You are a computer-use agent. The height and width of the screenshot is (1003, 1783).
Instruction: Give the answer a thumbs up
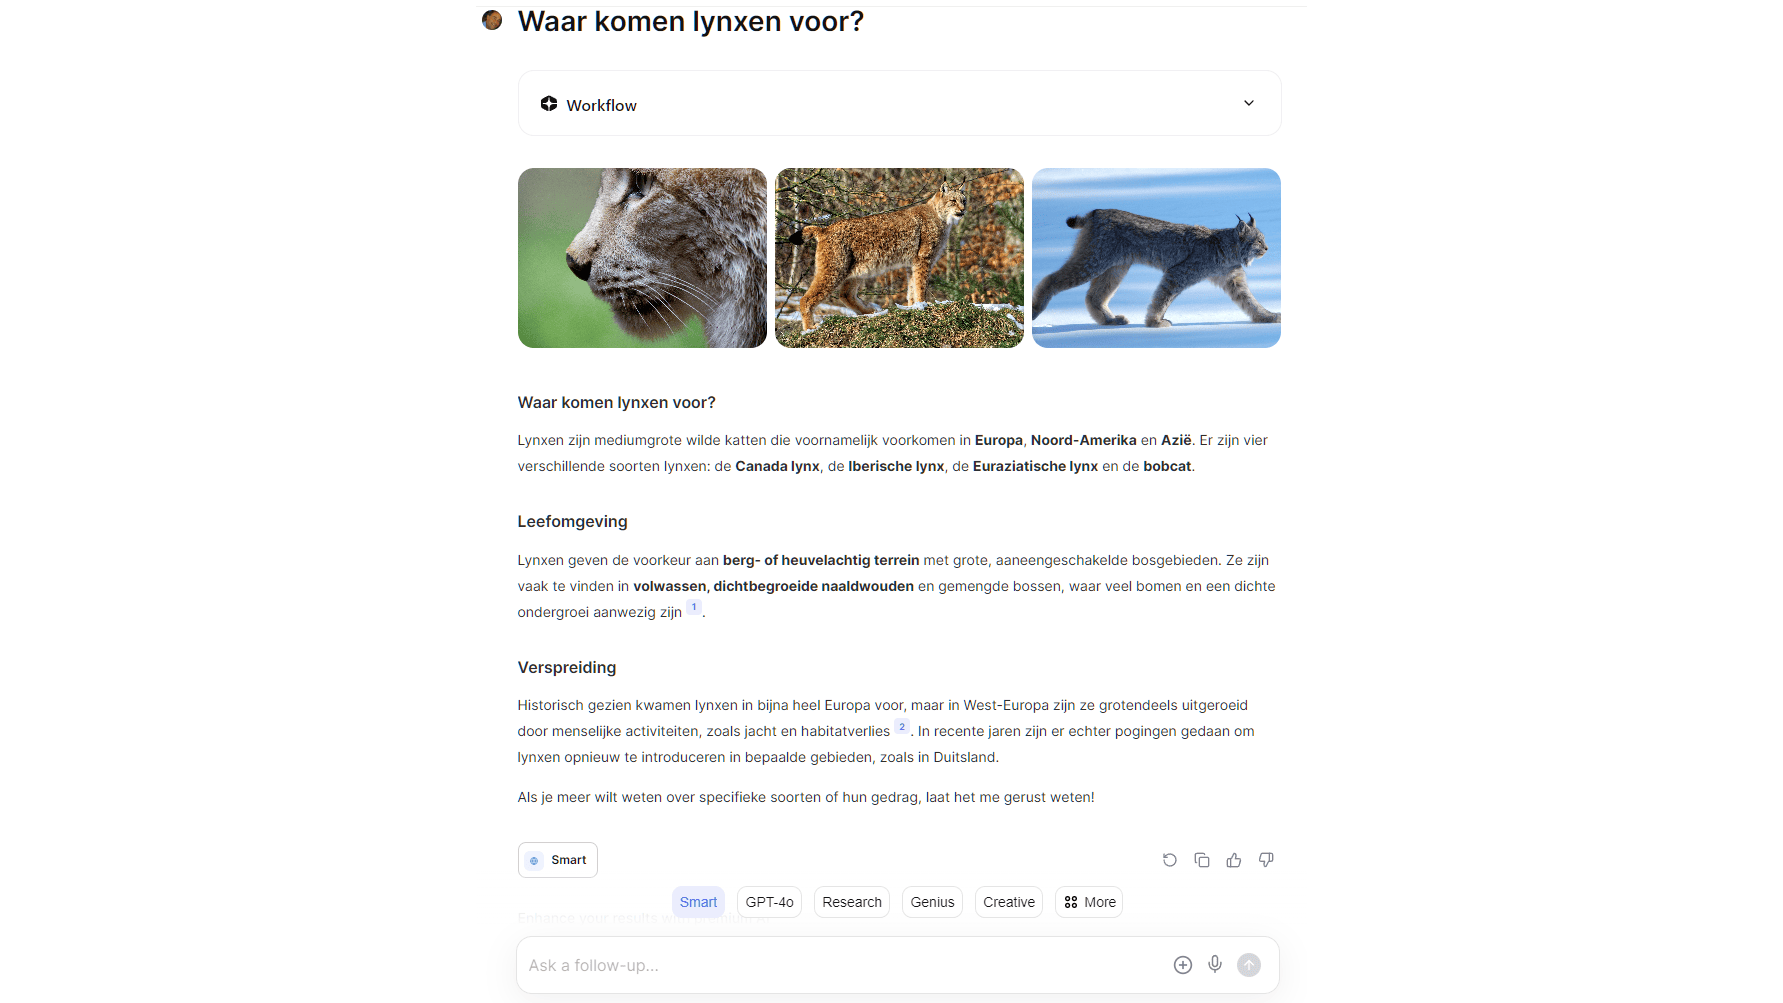coord(1234,860)
